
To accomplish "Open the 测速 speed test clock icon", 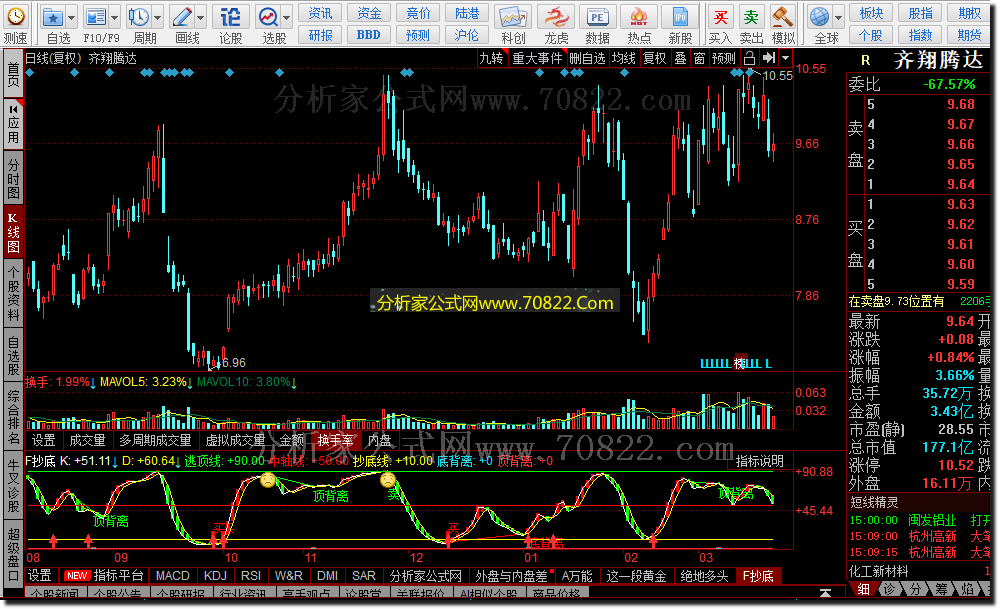I will (x=15, y=17).
